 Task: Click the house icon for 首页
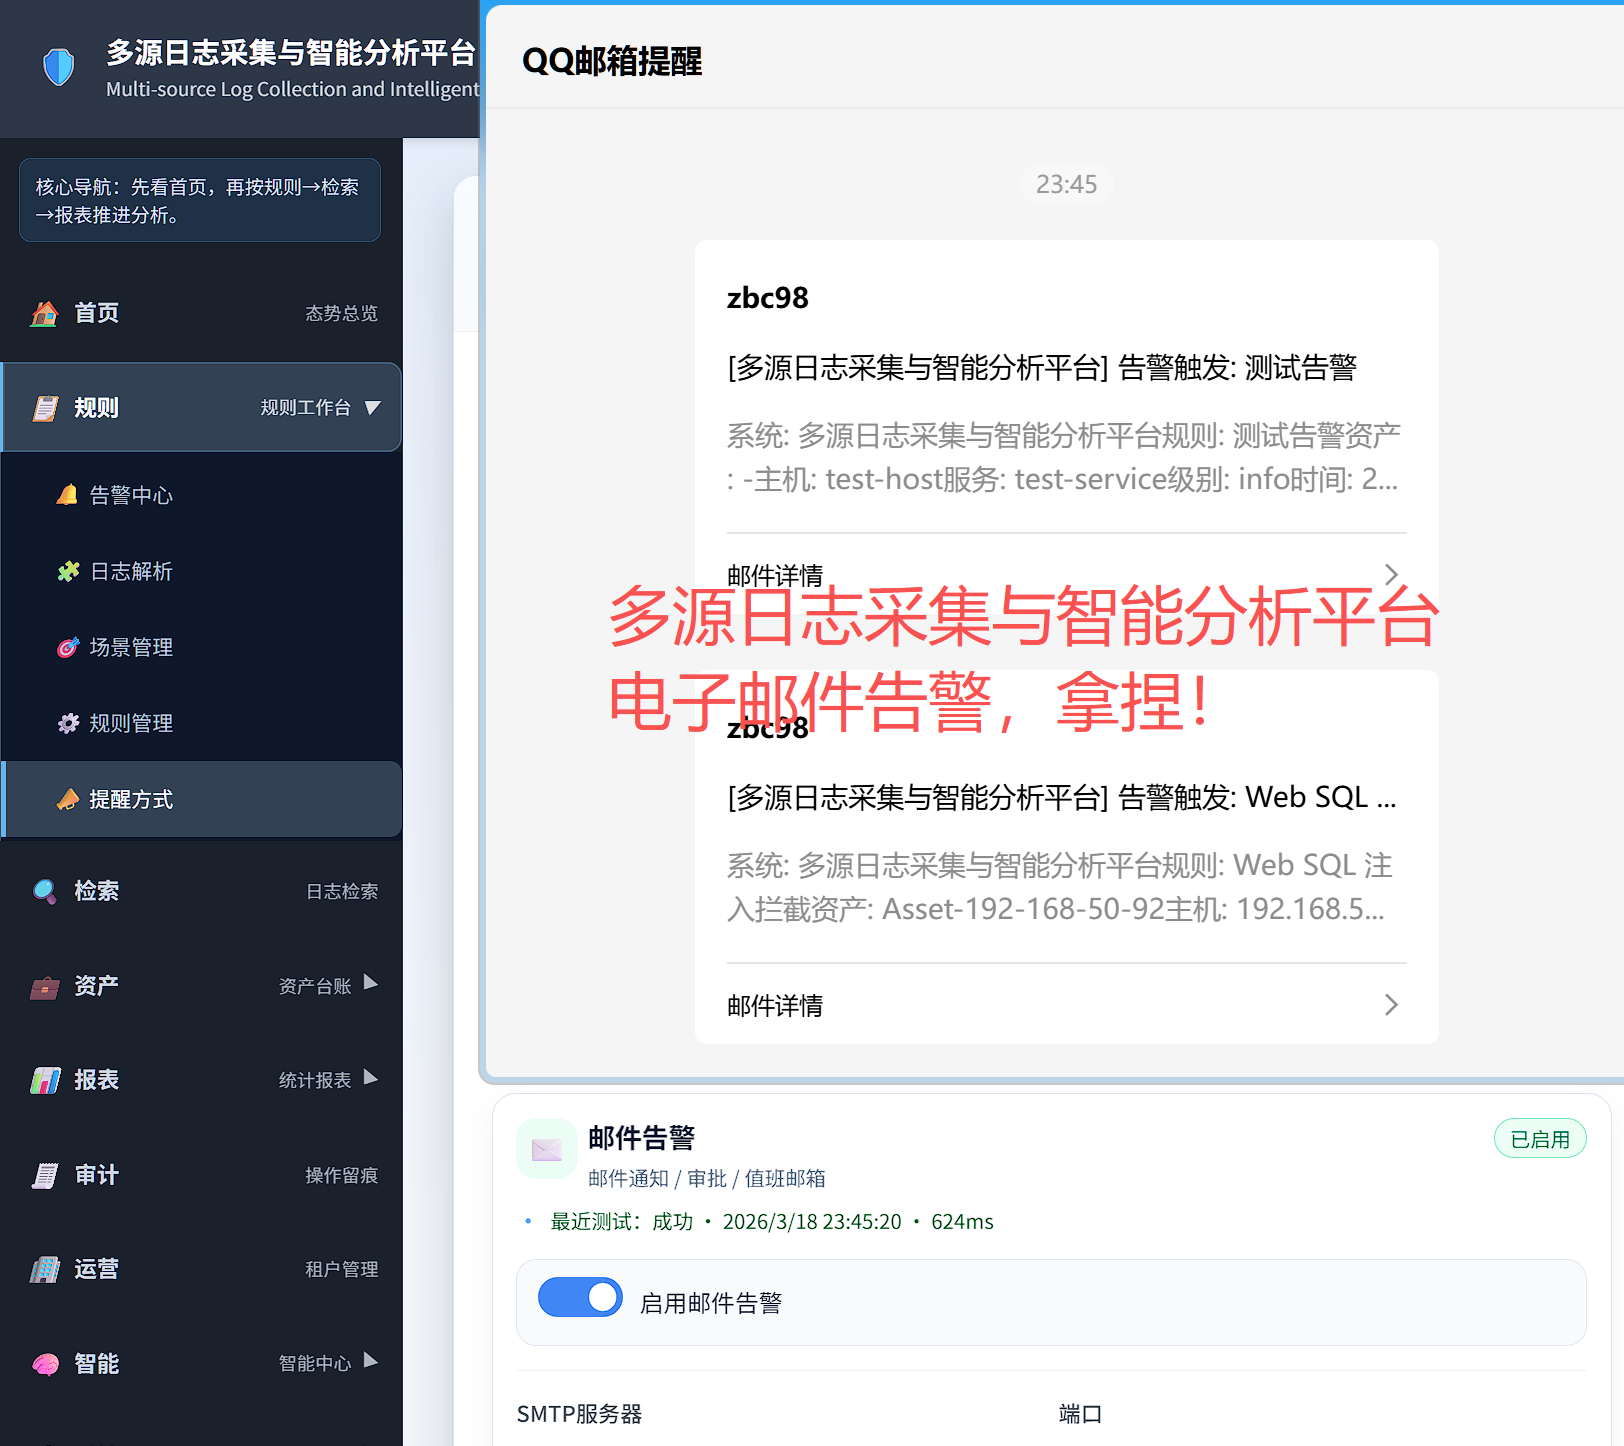pos(44,313)
